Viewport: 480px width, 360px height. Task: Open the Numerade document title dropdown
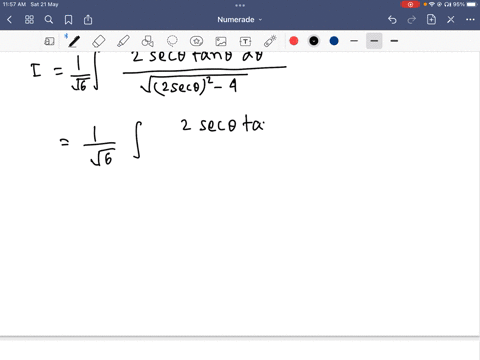pos(239,20)
